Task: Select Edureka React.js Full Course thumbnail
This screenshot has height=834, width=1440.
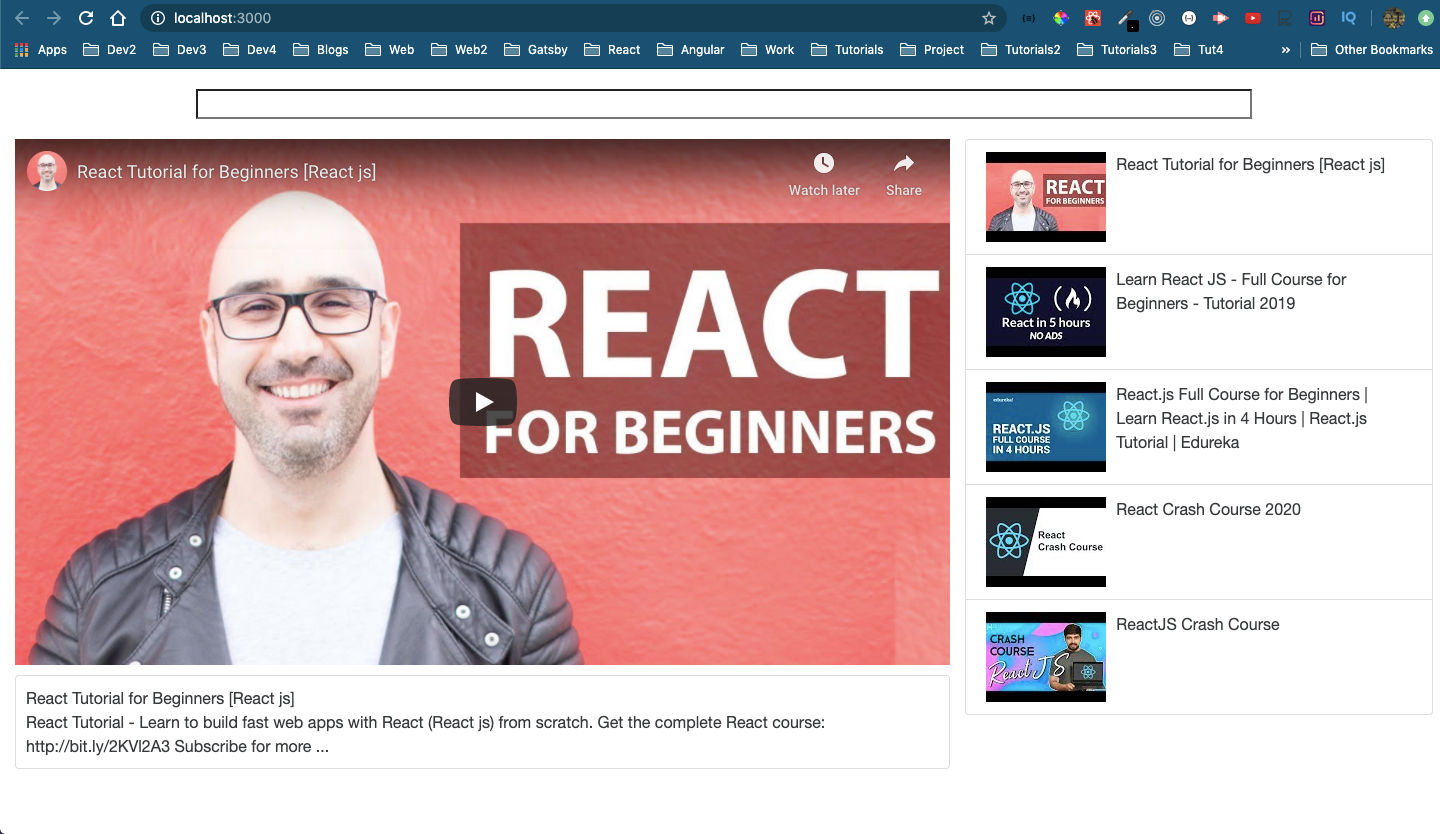Action: point(1046,427)
